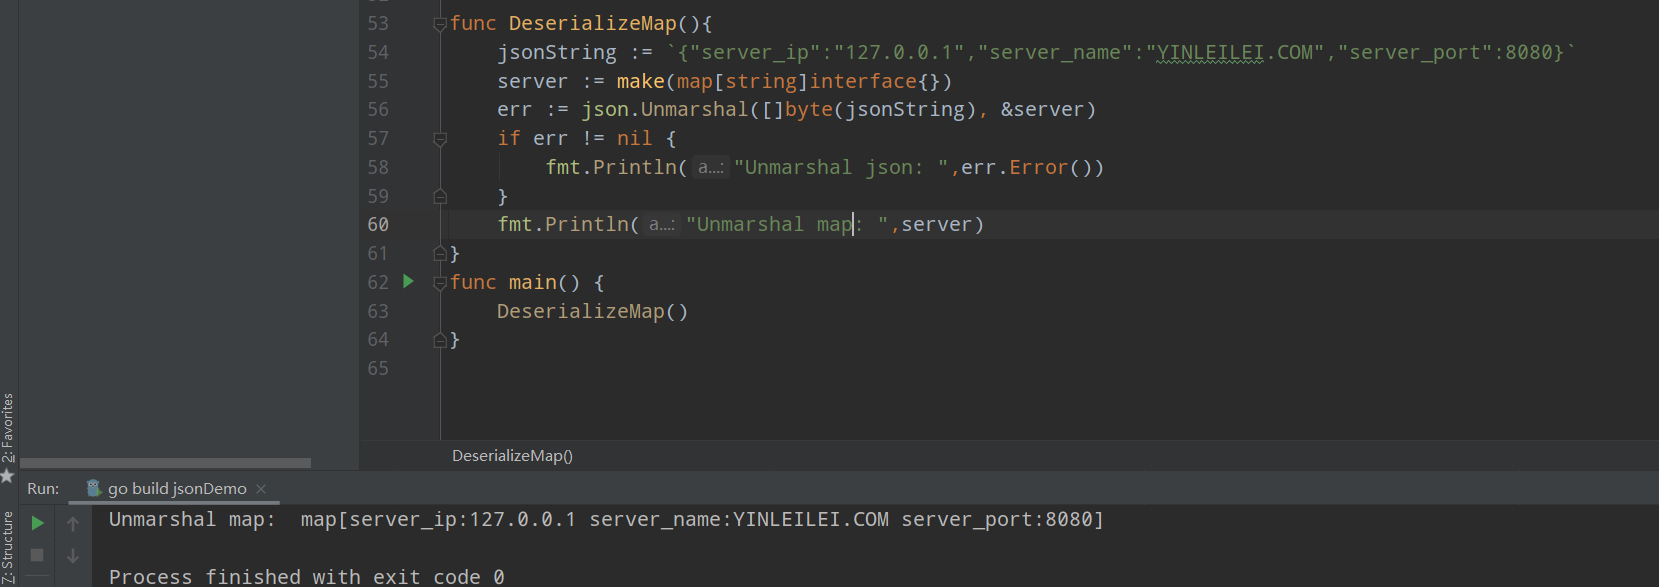Viewport: 1659px width, 587px height.
Task: Click the DeserializeMap() breadcrumb
Action: pyautogui.click(x=512, y=455)
